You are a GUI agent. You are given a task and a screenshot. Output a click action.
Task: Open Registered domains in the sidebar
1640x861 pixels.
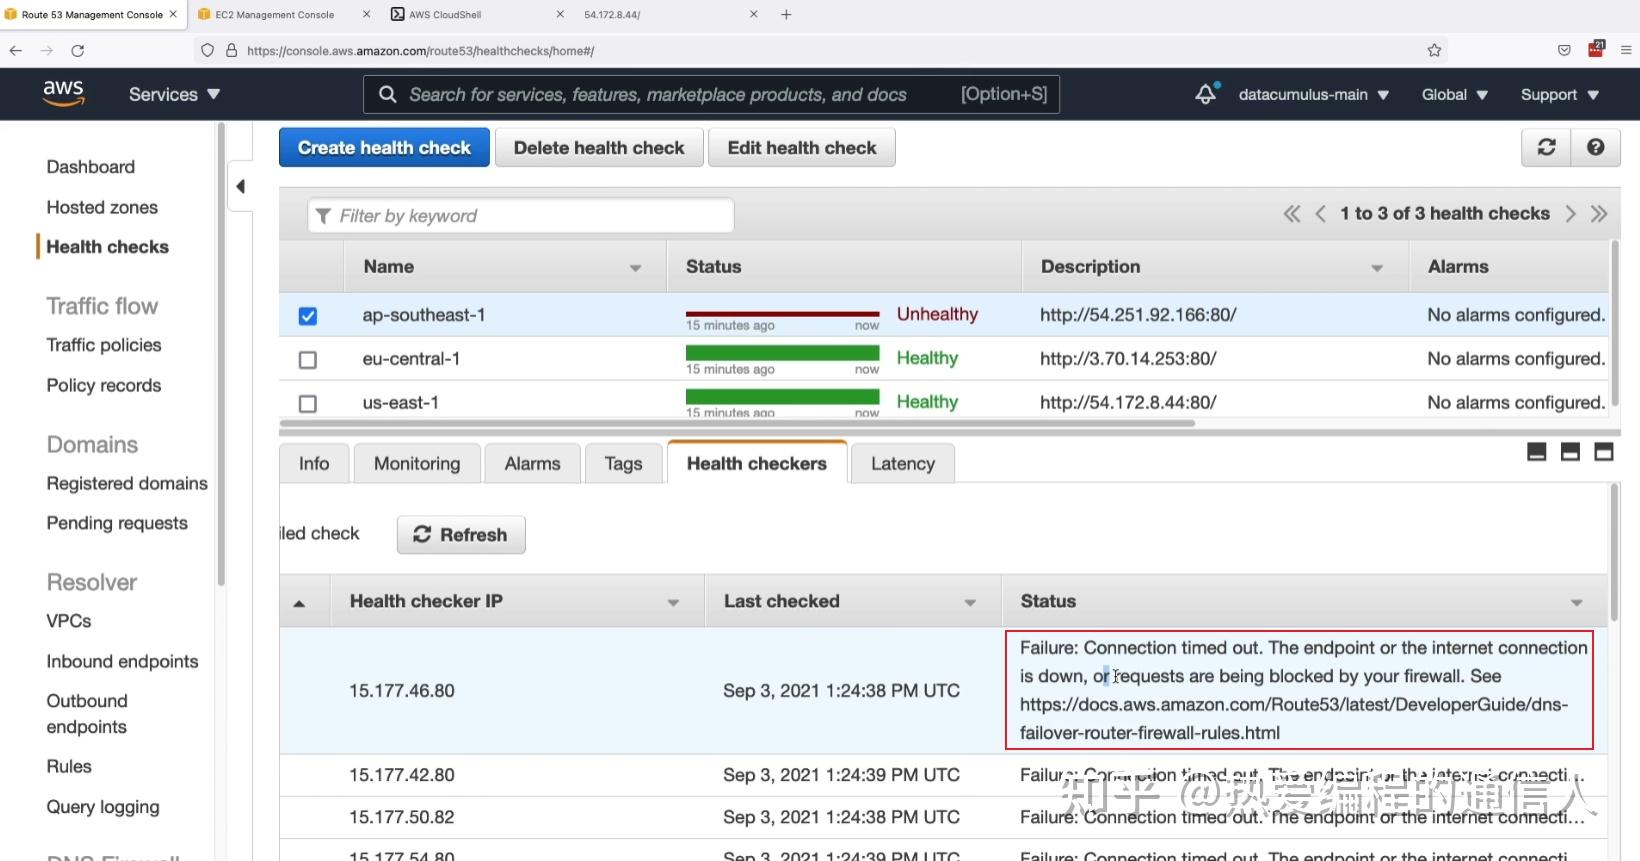coord(127,483)
